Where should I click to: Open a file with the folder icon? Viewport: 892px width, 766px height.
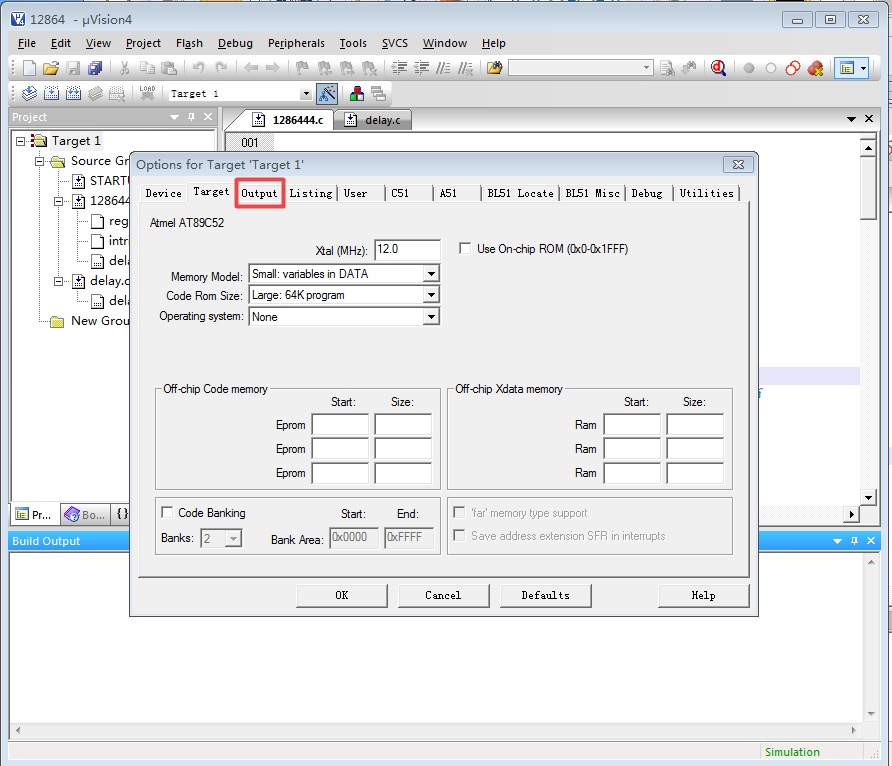(x=51, y=68)
